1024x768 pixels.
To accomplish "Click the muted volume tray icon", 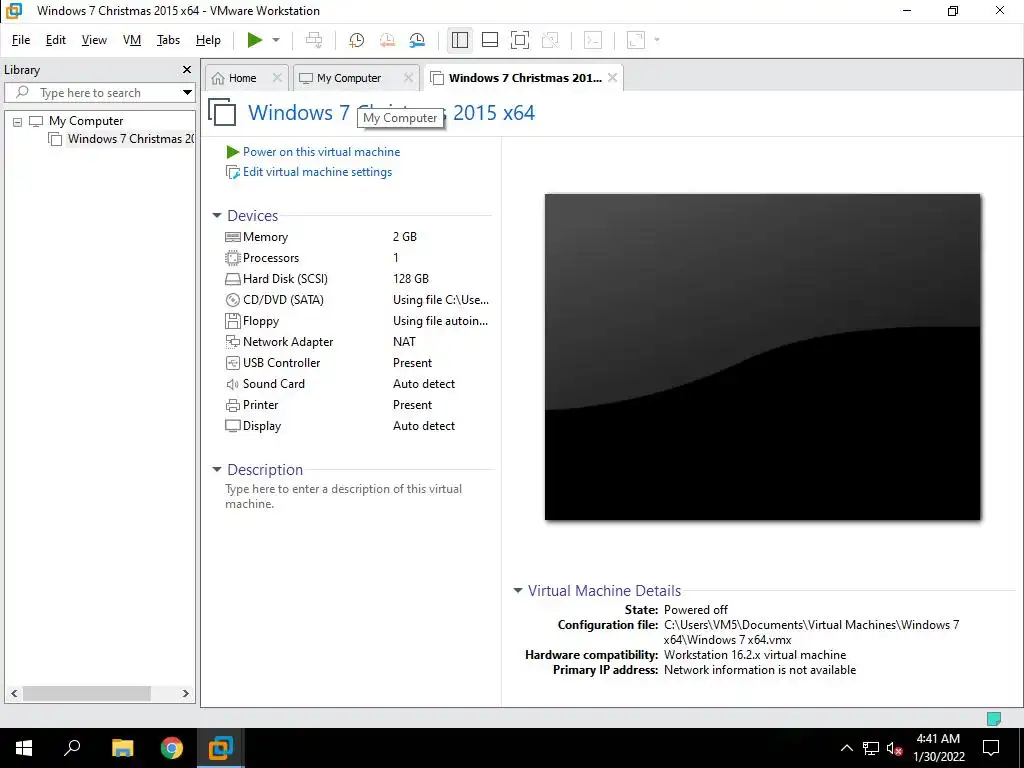I will tap(894, 748).
